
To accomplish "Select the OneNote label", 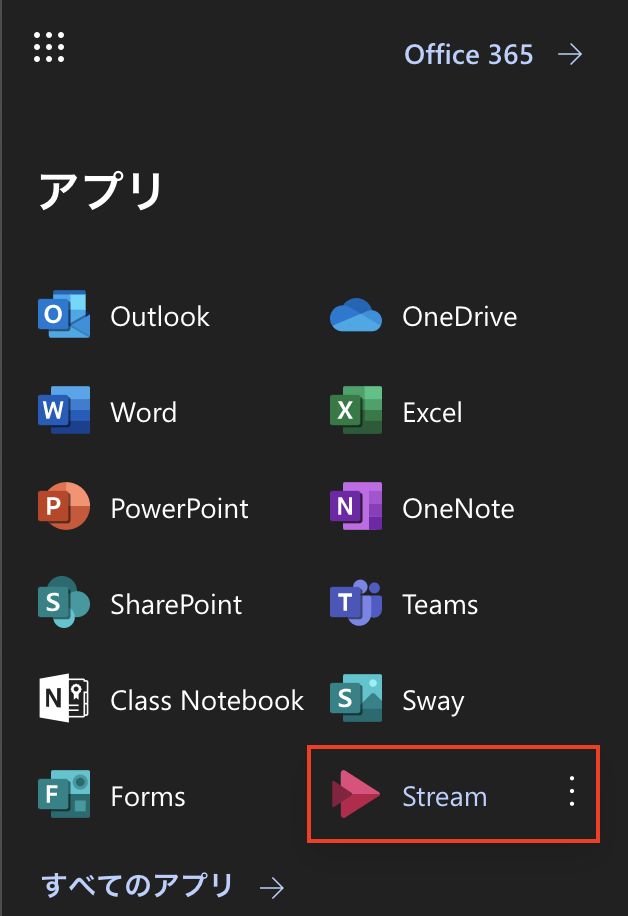I will point(459,508).
